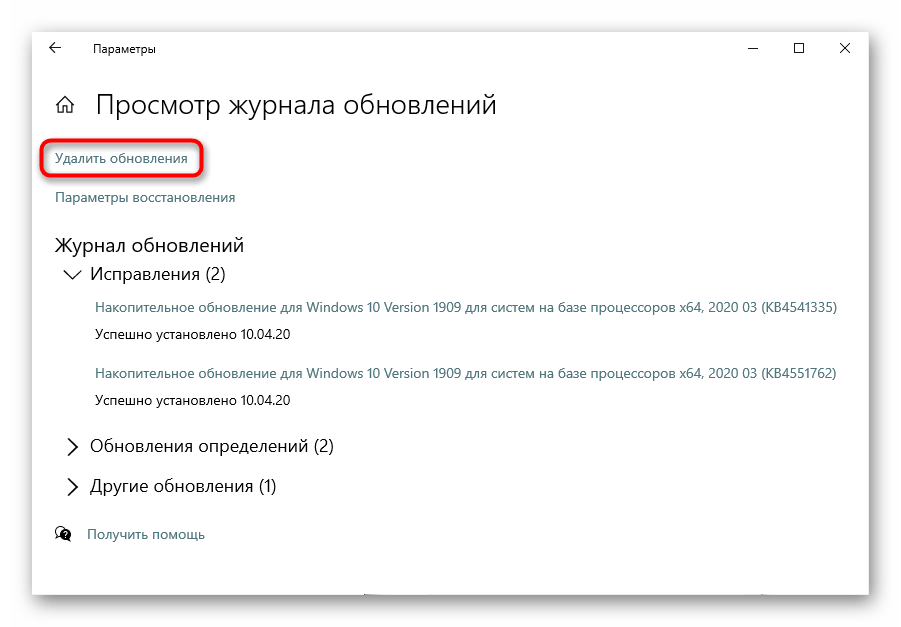Click the back arrow in the title bar
The width and height of the screenshot is (901, 627).
55,48
